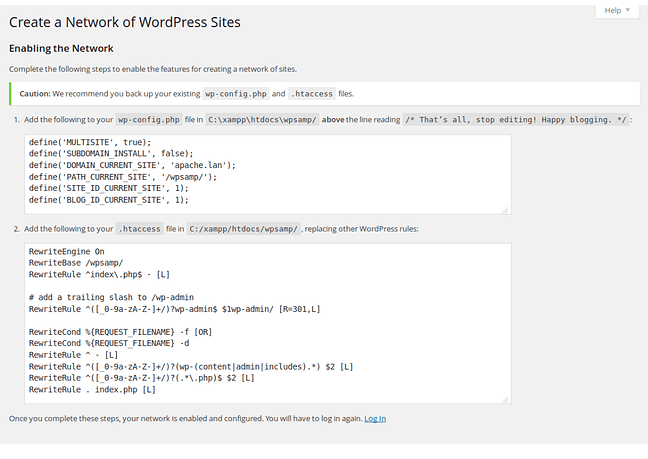Click inside the wp-config.php code textarea
The width and height of the screenshot is (648, 459).
pos(268,174)
